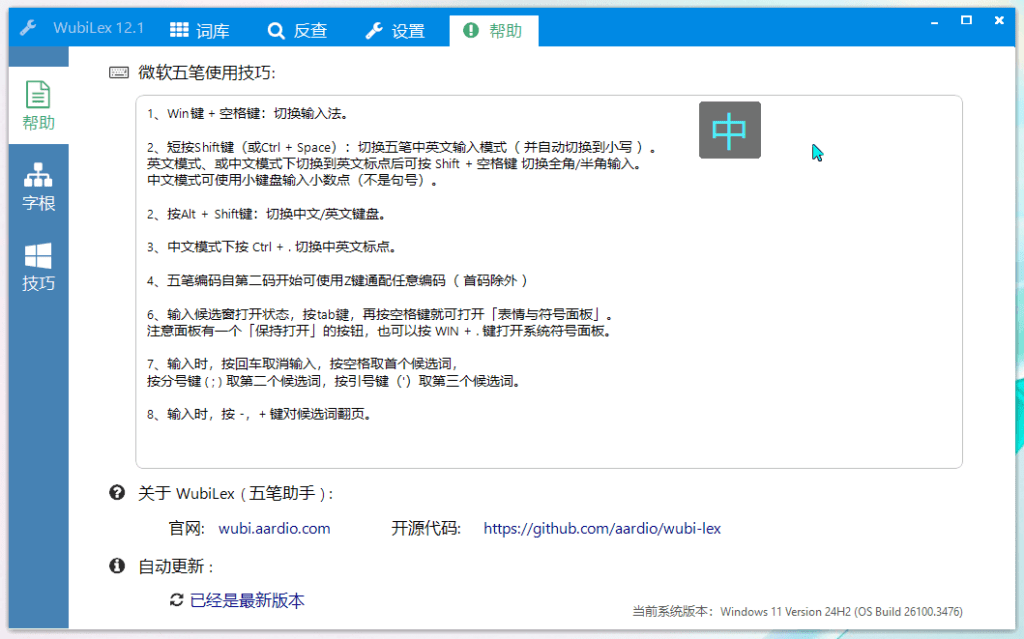Click the 微软五笔使用技巧 heading

coord(206,73)
